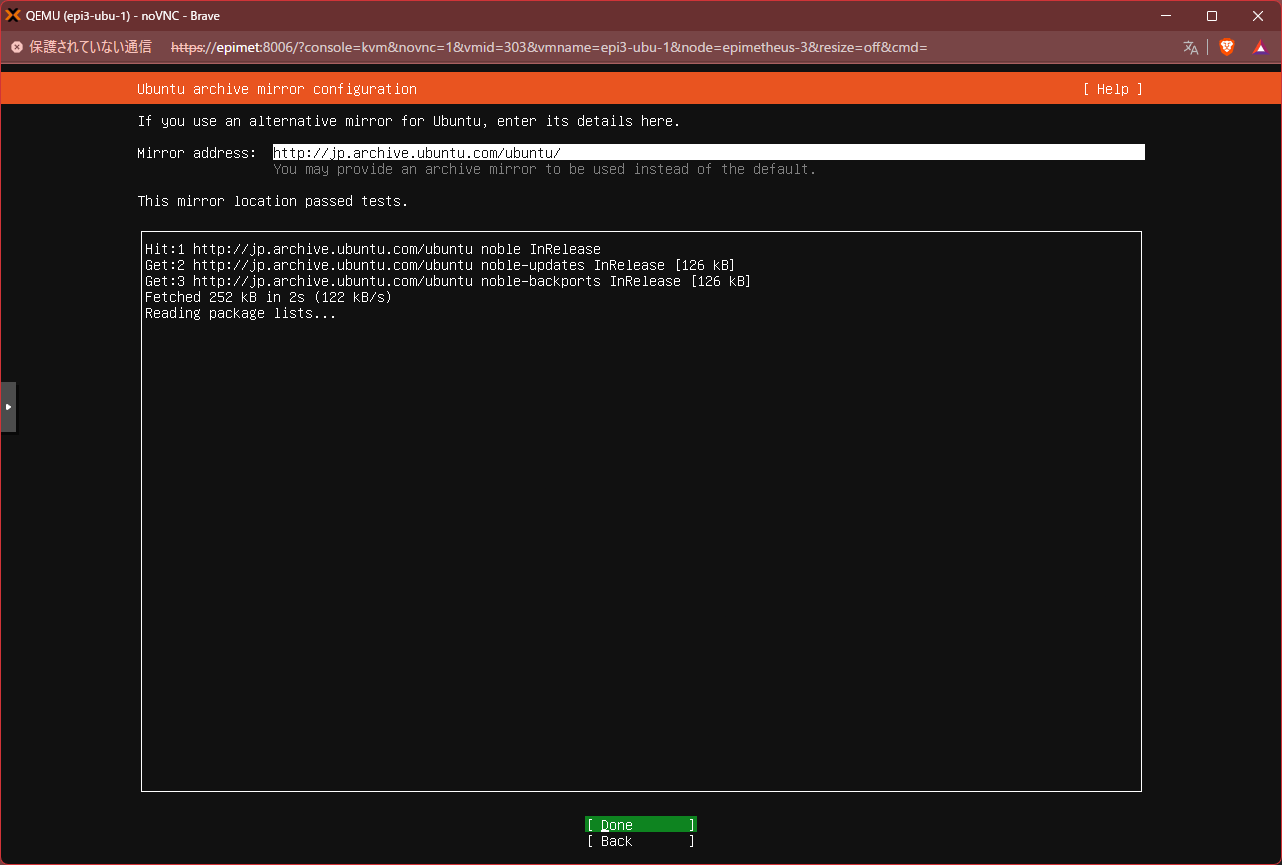Click 'Fetched 252 kB in 2s' line
The height and width of the screenshot is (865, 1282).
[x=268, y=297]
